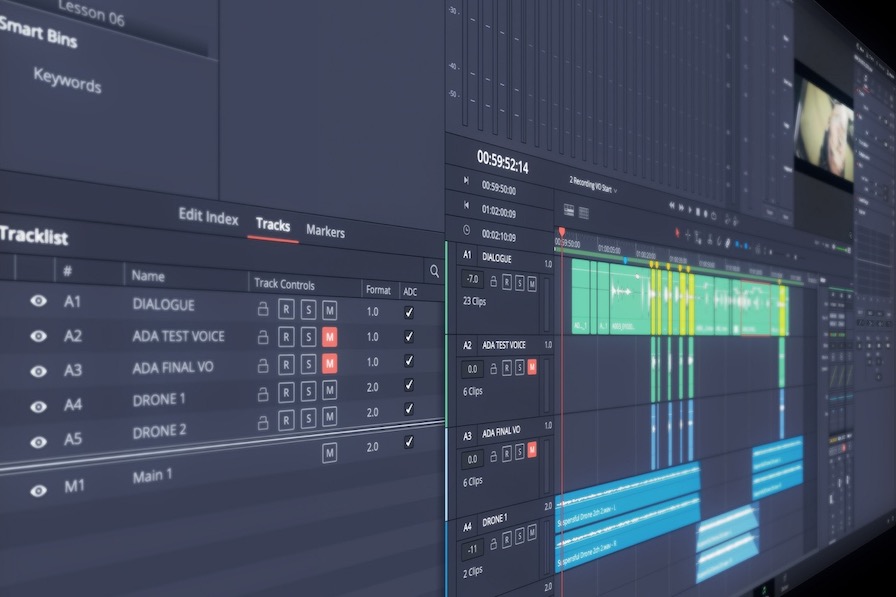Lock the ADA FINAL VO track in Tracklist
Viewport: 896px width, 597px height.
[x=263, y=365]
